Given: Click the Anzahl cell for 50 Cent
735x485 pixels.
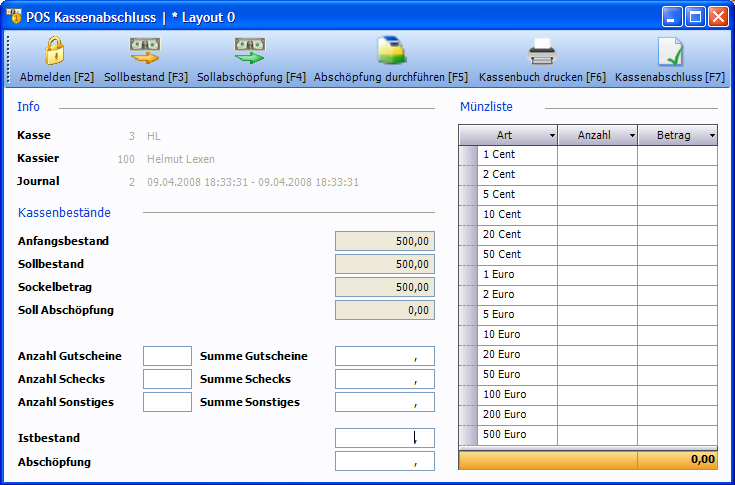Looking at the screenshot, I should tap(597, 255).
